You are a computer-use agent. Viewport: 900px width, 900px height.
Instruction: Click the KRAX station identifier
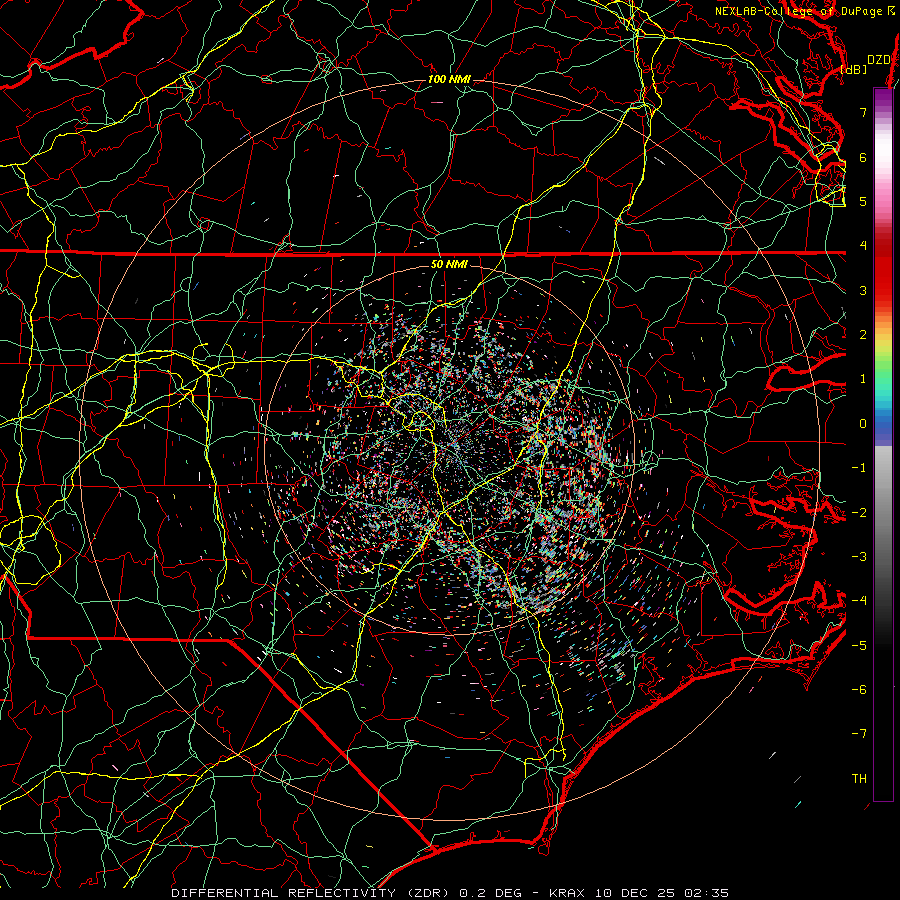568,893
